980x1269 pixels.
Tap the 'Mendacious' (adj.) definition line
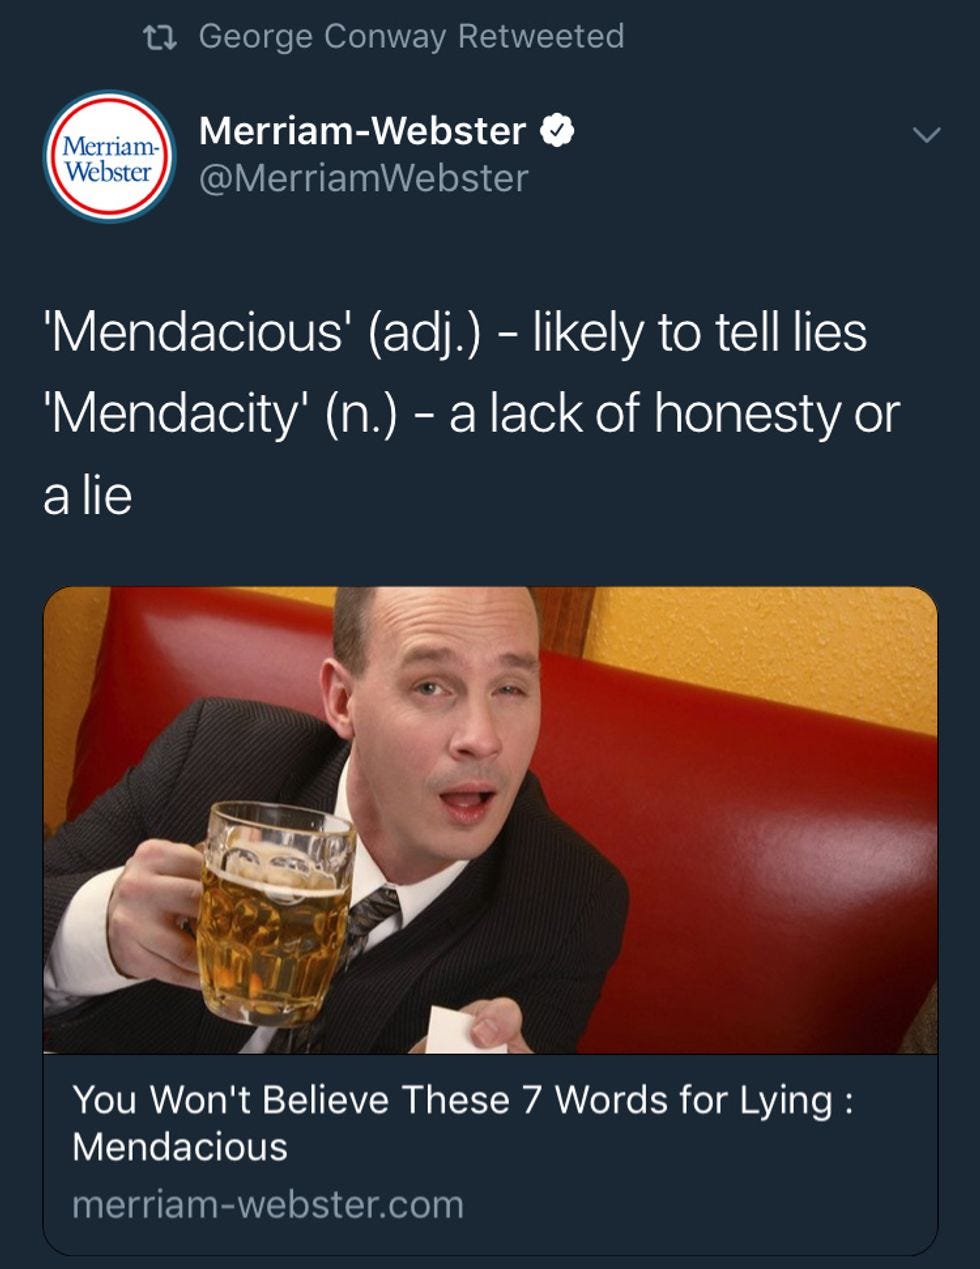click(x=455, y=333)
